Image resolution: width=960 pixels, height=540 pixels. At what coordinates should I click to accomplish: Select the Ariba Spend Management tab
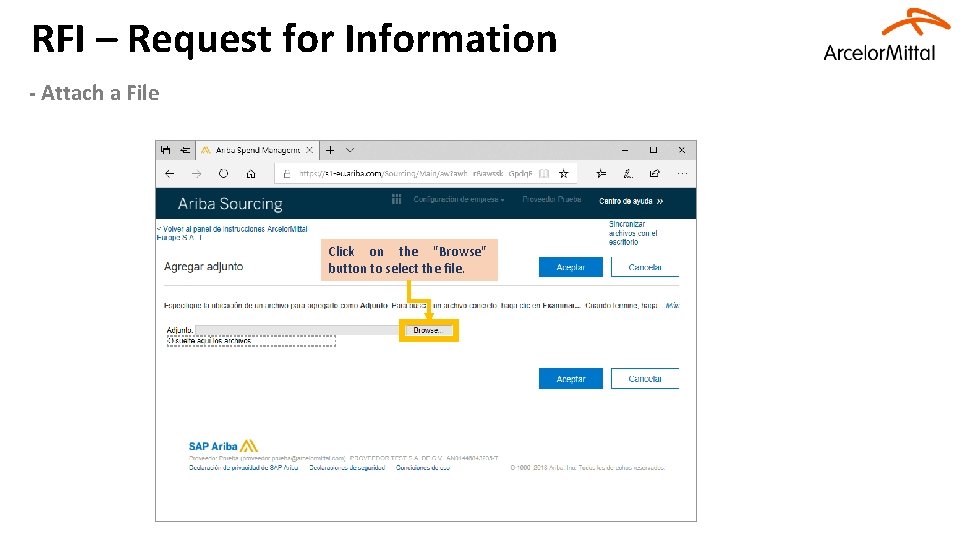coord(257,150)
